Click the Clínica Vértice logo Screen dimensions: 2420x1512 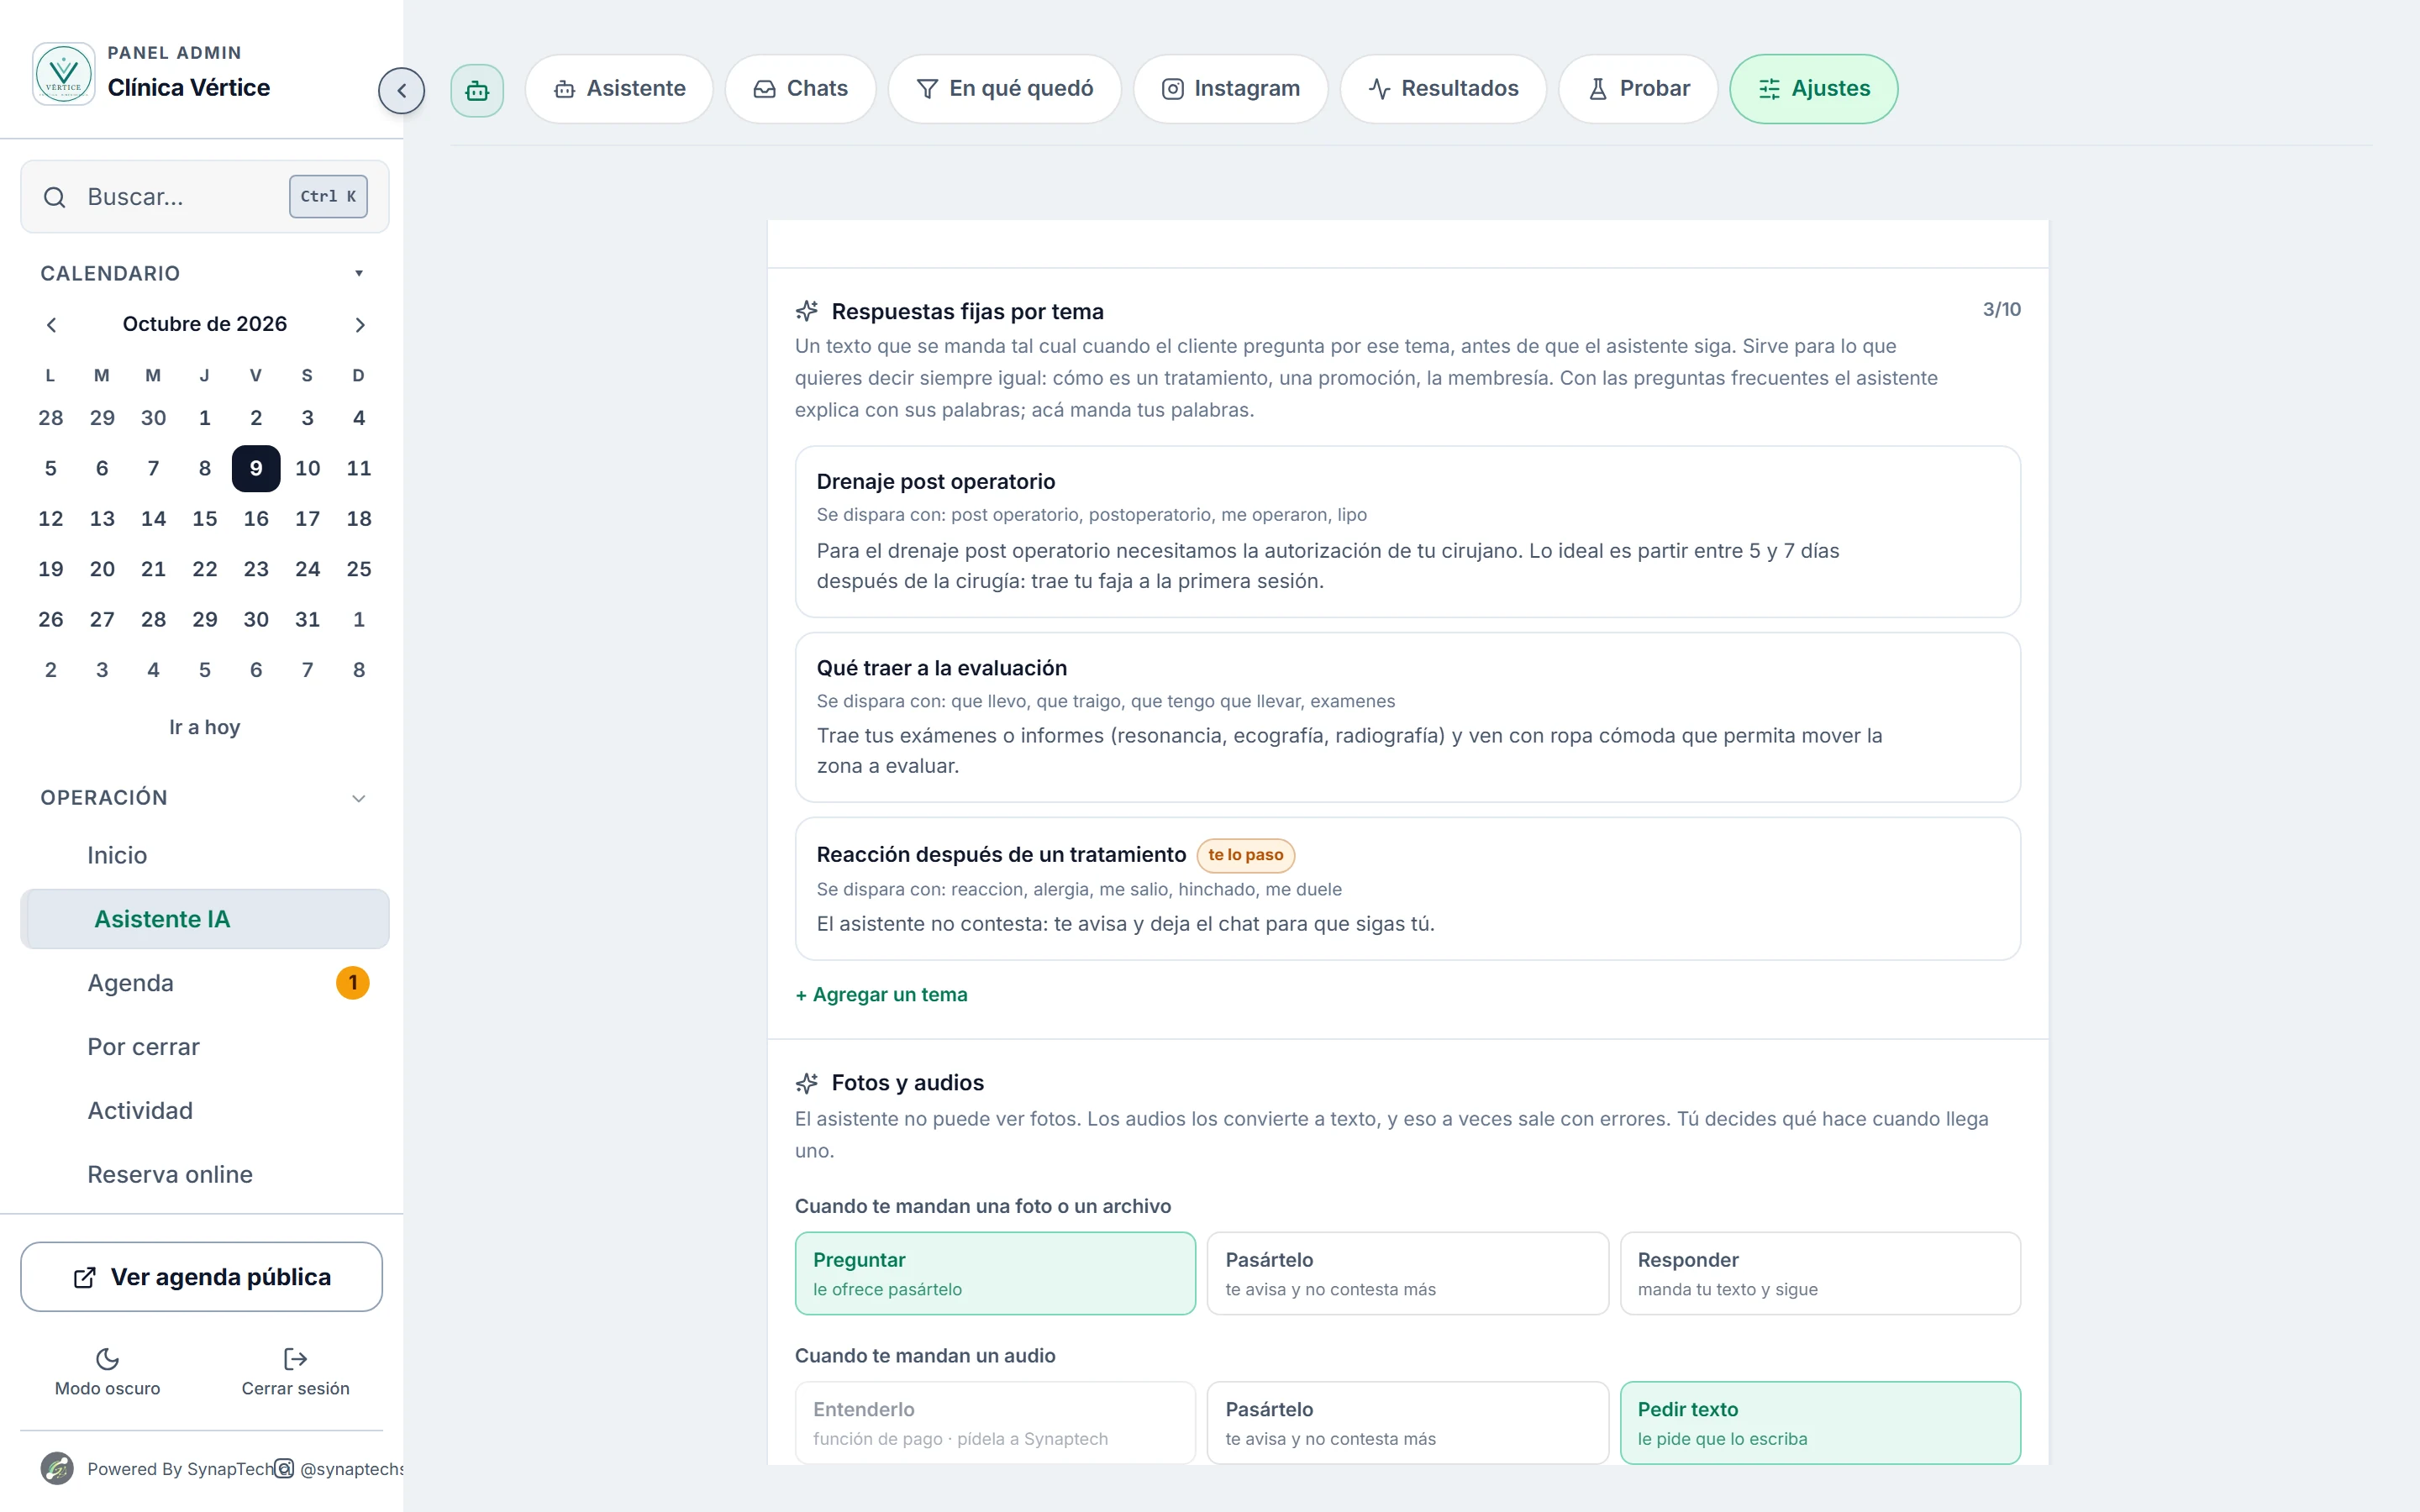pyautogui.click(x=64, y=74)
